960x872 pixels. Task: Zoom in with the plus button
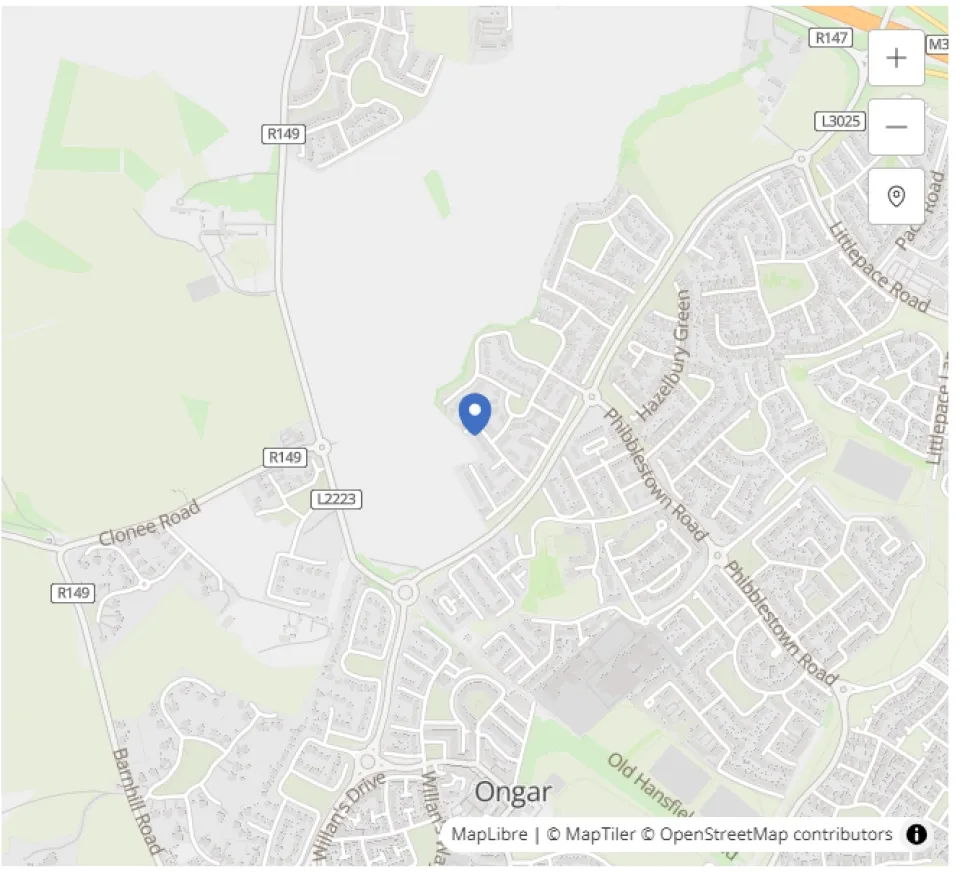[896, 58]
